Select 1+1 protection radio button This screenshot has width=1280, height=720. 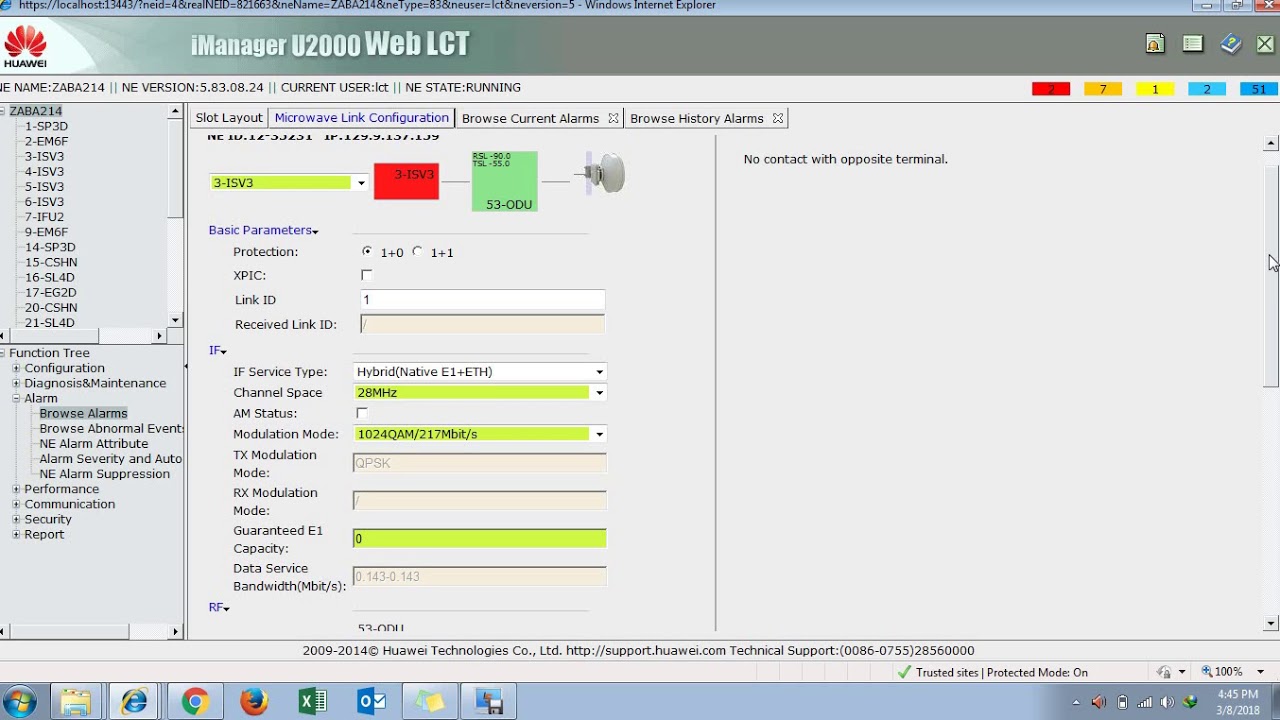[x=417, y=252]
